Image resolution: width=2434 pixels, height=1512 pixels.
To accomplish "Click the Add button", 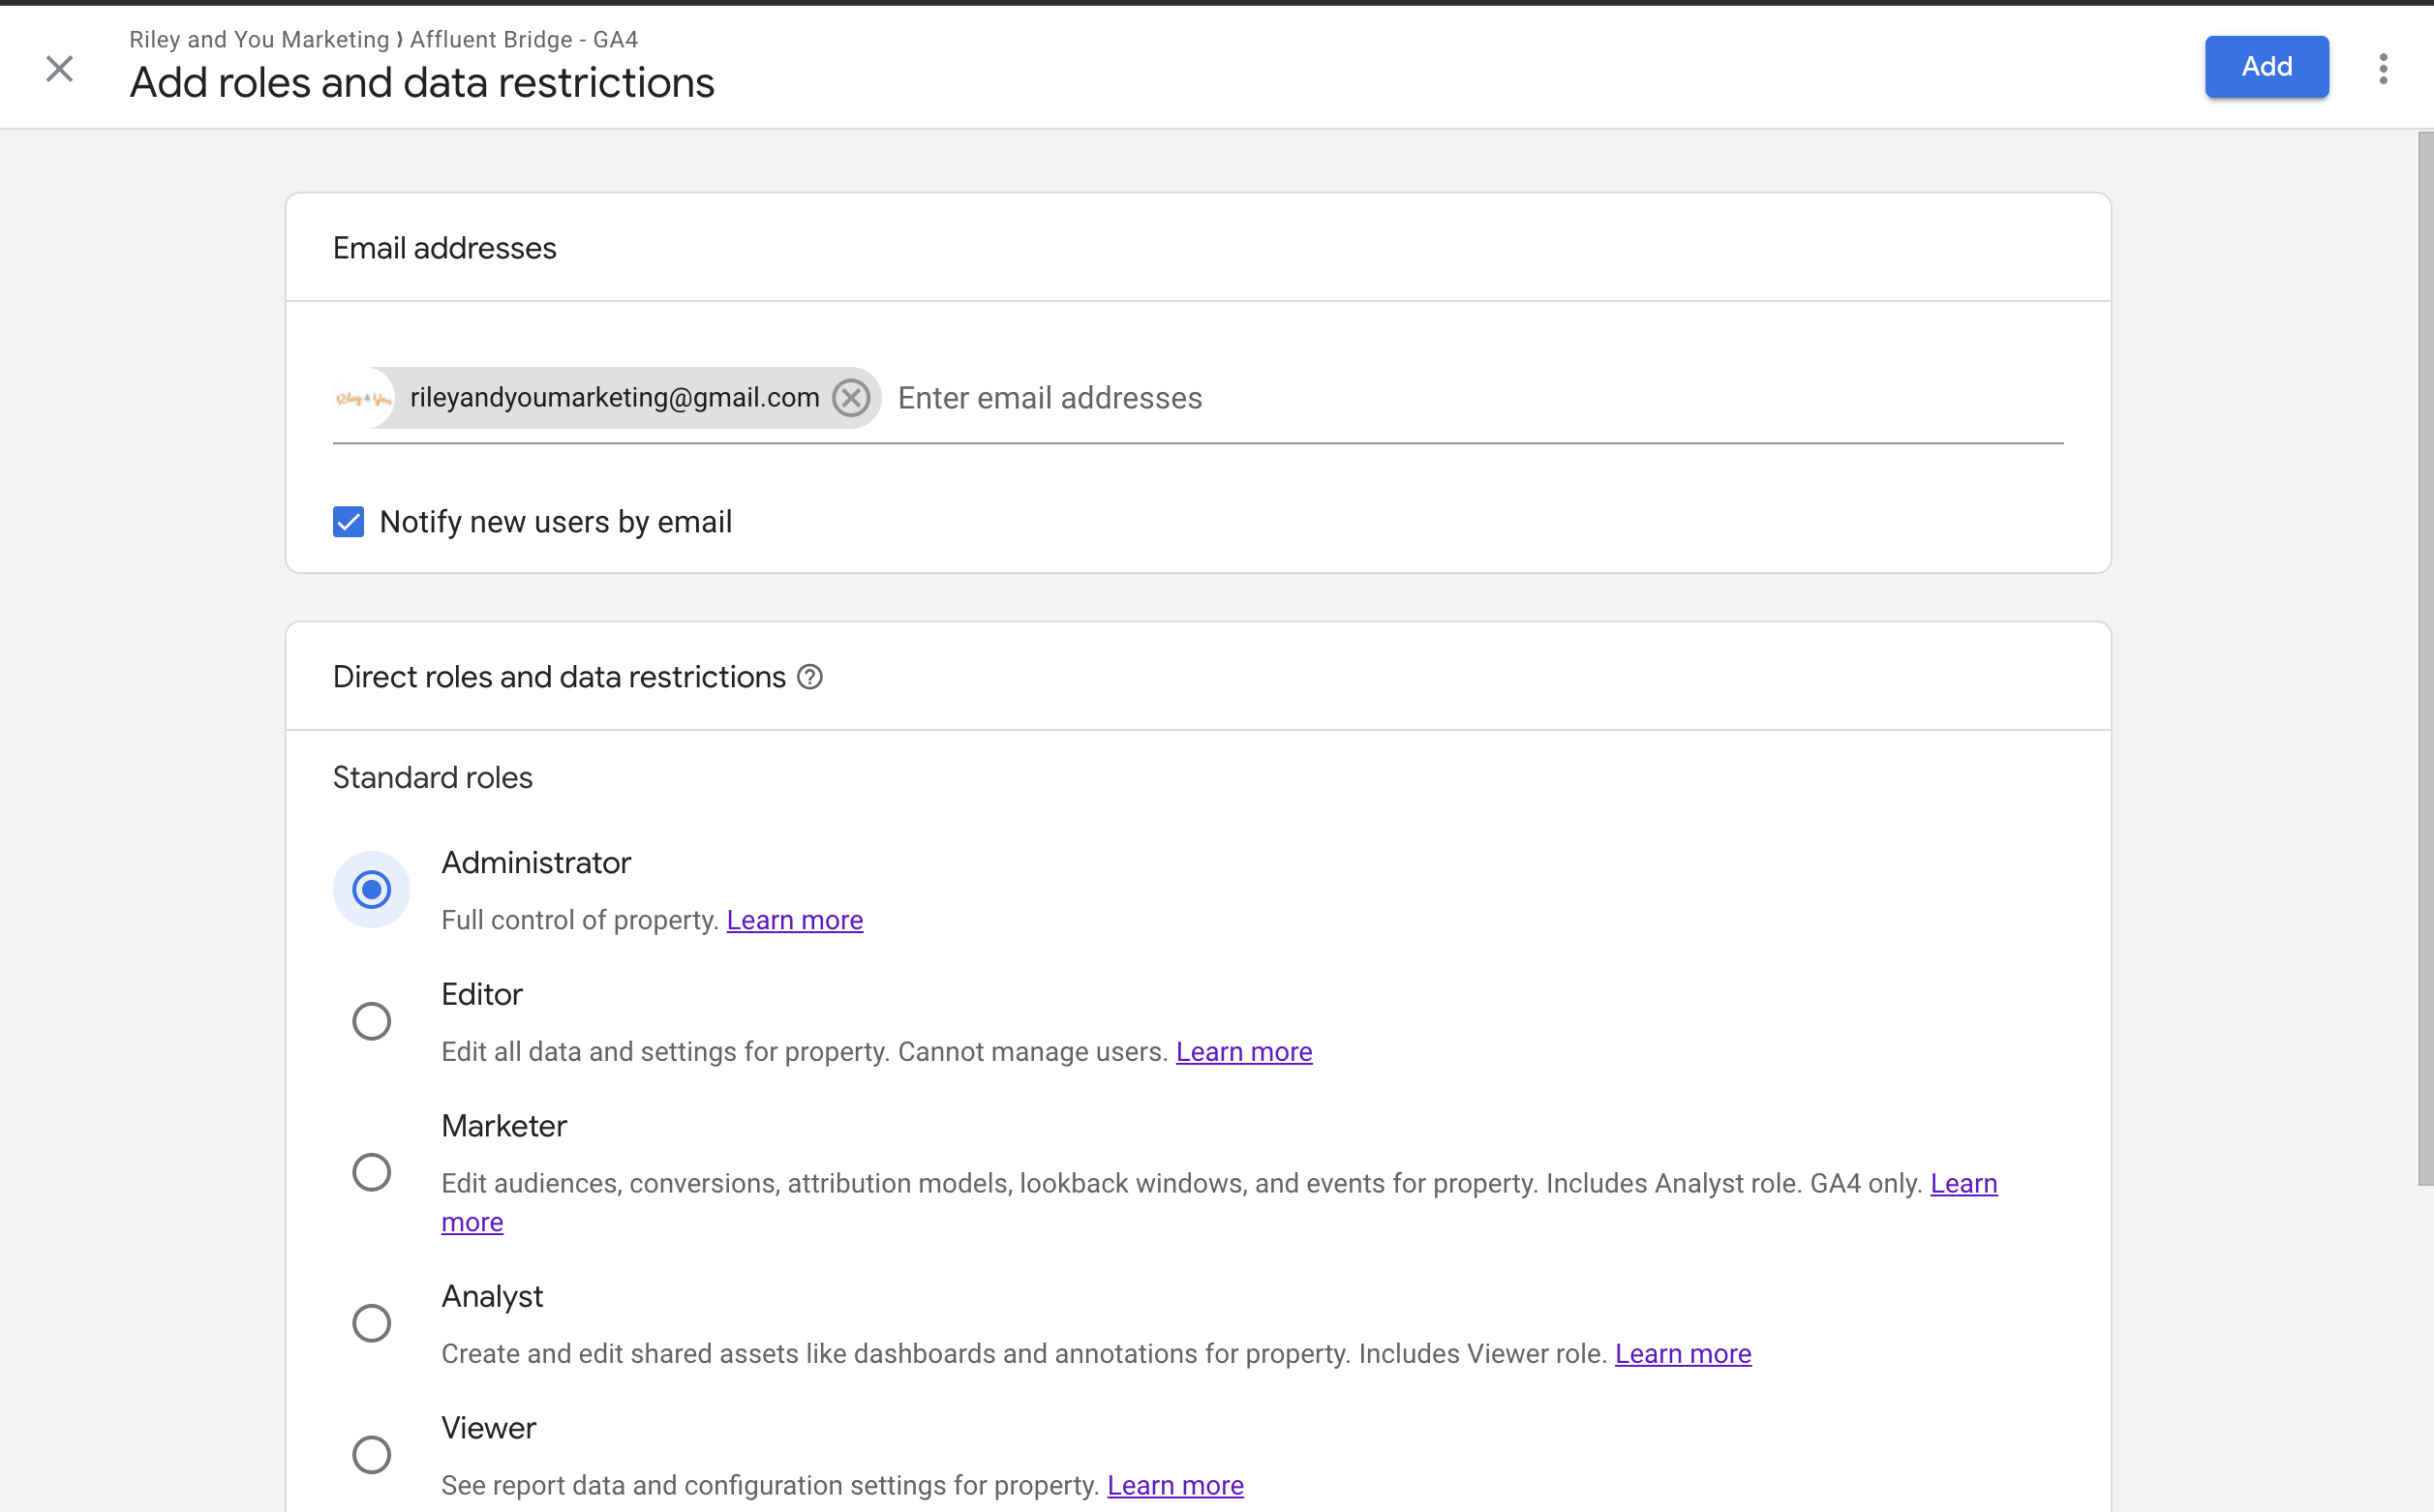I will pos(2266,66).
